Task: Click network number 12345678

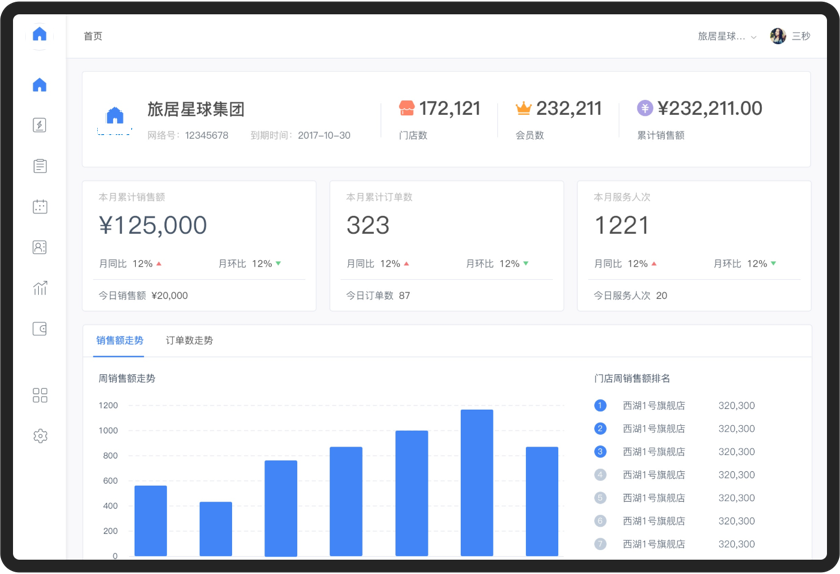Action: tap(207, 136)
